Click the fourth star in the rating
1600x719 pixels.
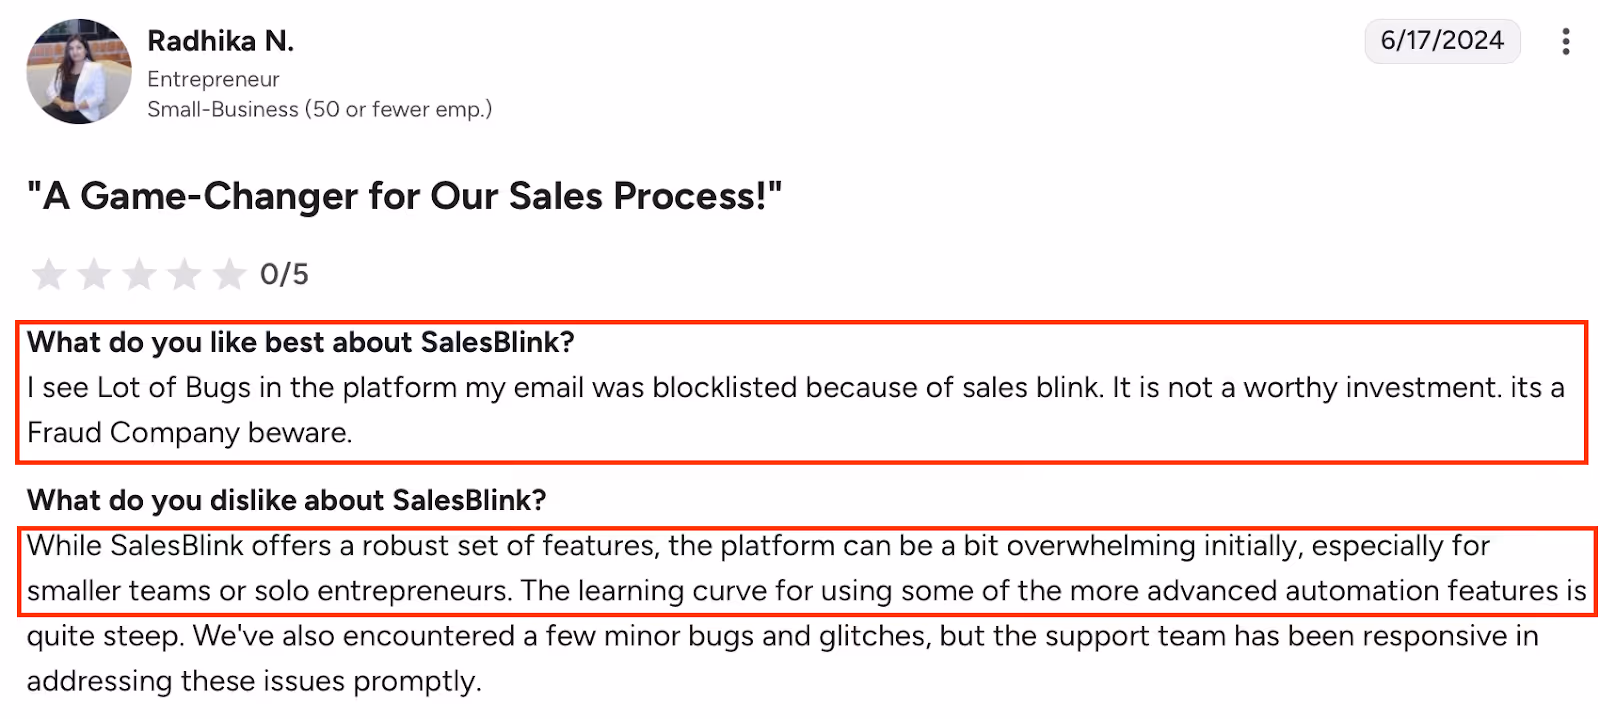tap(186, 273)
